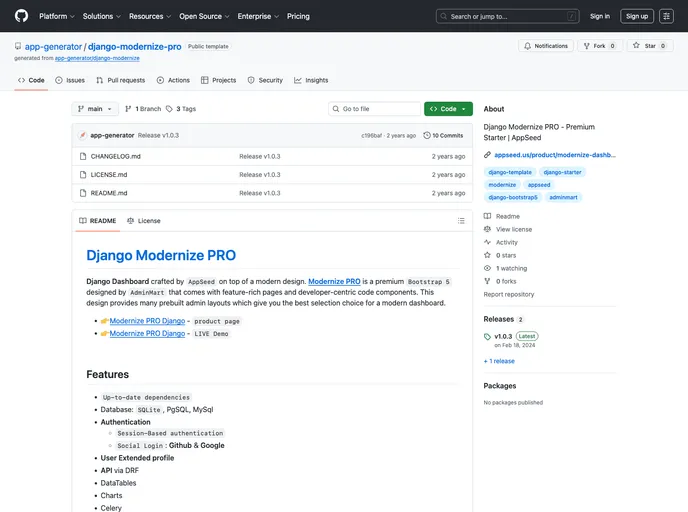The height and width of the screenshot is (512, 688).
Task: Click the star icon to star repository
Action: click(x=636, y=46)
